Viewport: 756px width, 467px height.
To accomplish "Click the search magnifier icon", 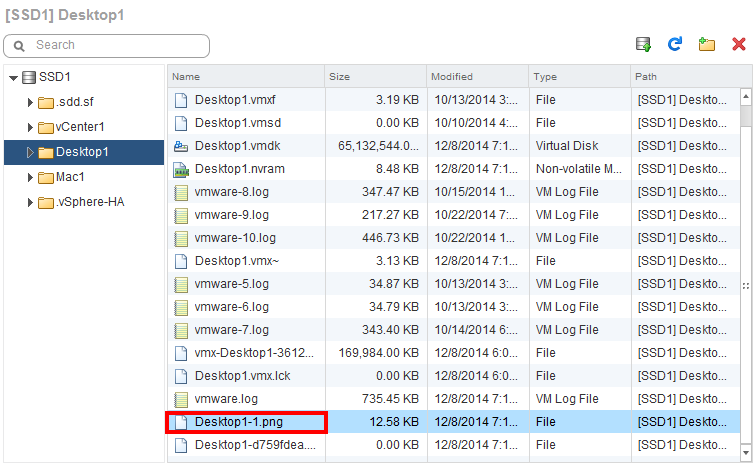I will tap(19, 46).
